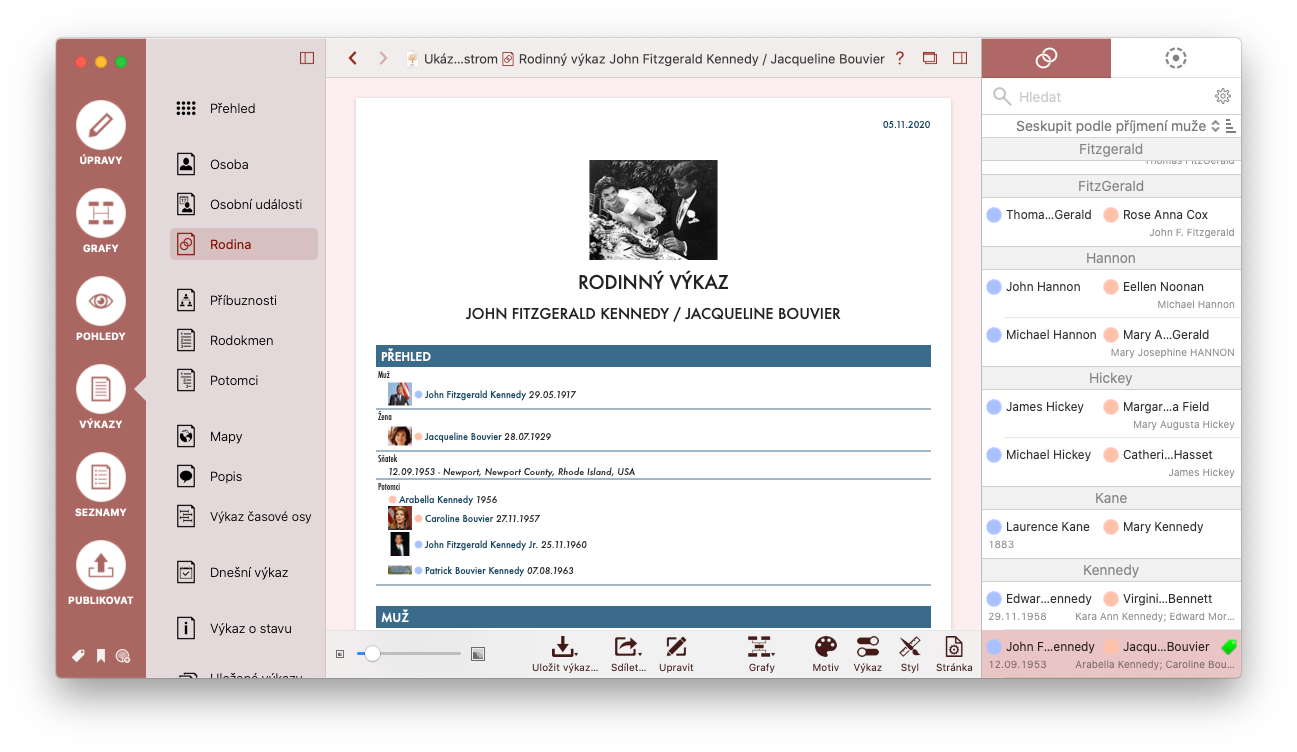Go back with the navigation arrow

pos(353,58)
